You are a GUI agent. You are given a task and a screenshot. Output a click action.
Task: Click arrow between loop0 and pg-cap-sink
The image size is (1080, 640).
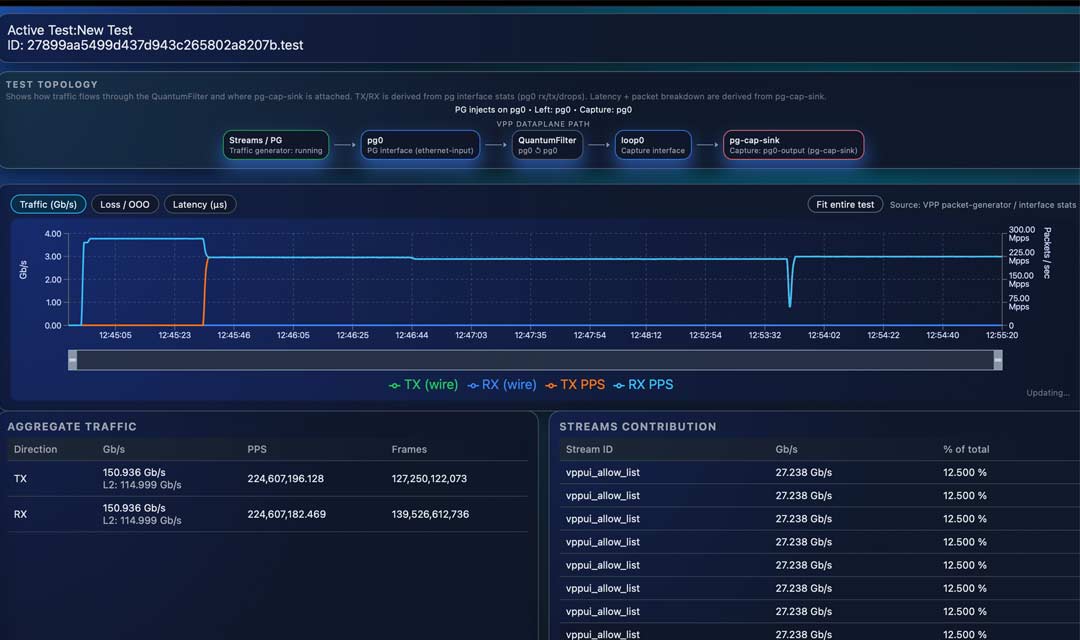707,145
